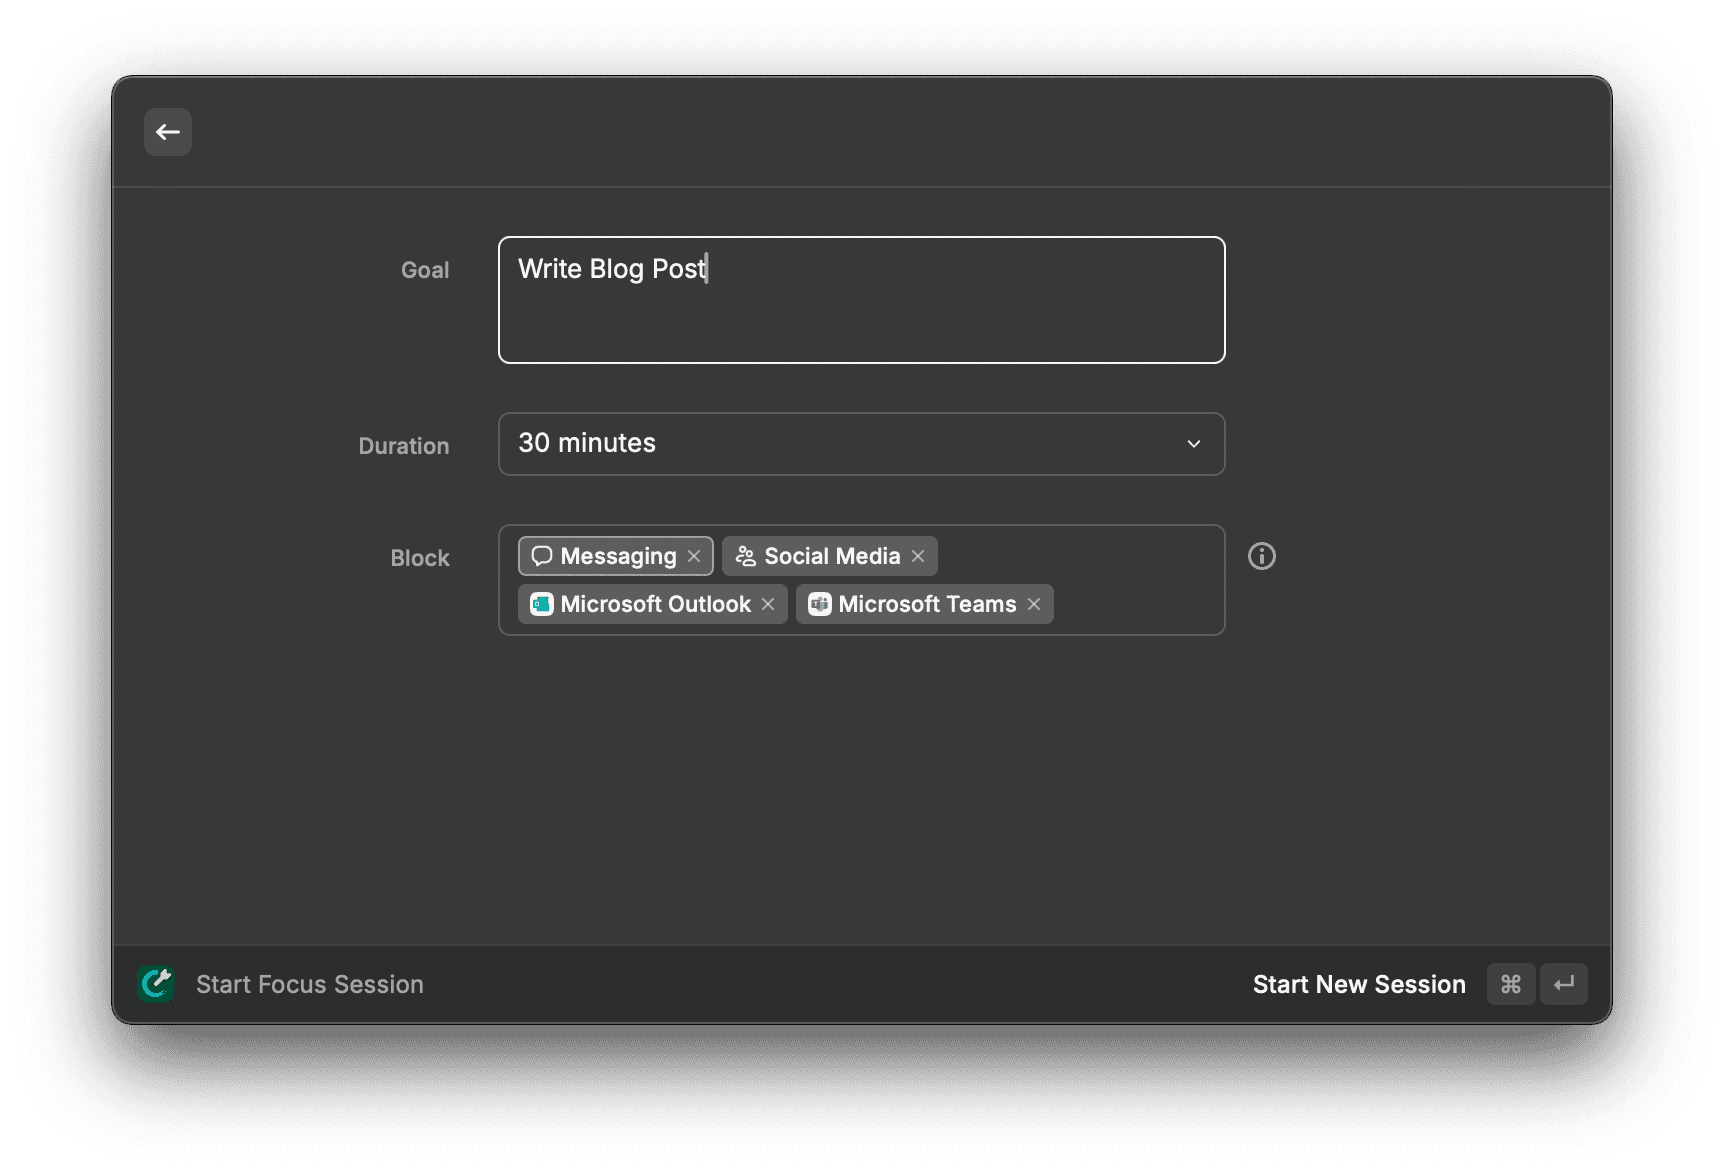This screenshot has width=1724, height=1172.
Task: Click the Microsoft Teams app icon
Action: pos(819,604)
